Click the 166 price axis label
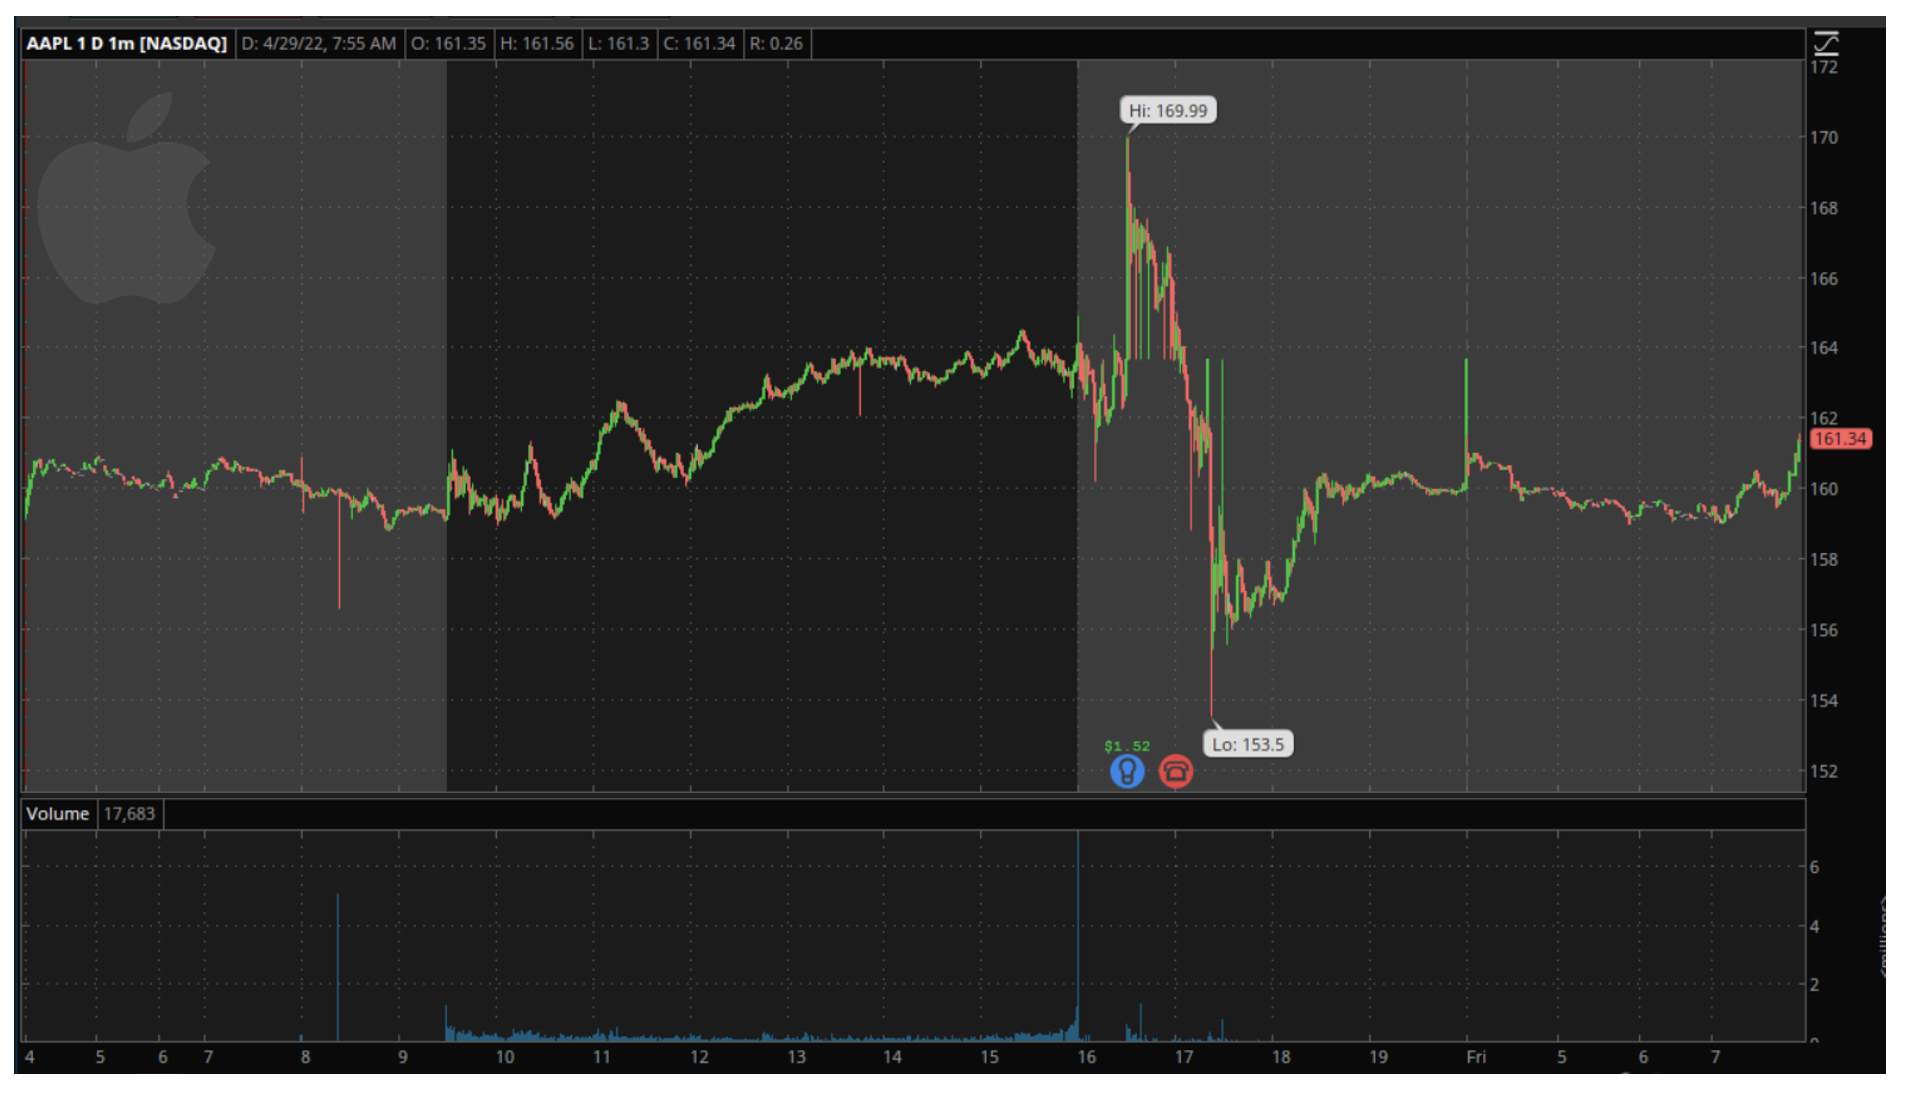1910x1096 pixels. click(x=1824, y=279)
